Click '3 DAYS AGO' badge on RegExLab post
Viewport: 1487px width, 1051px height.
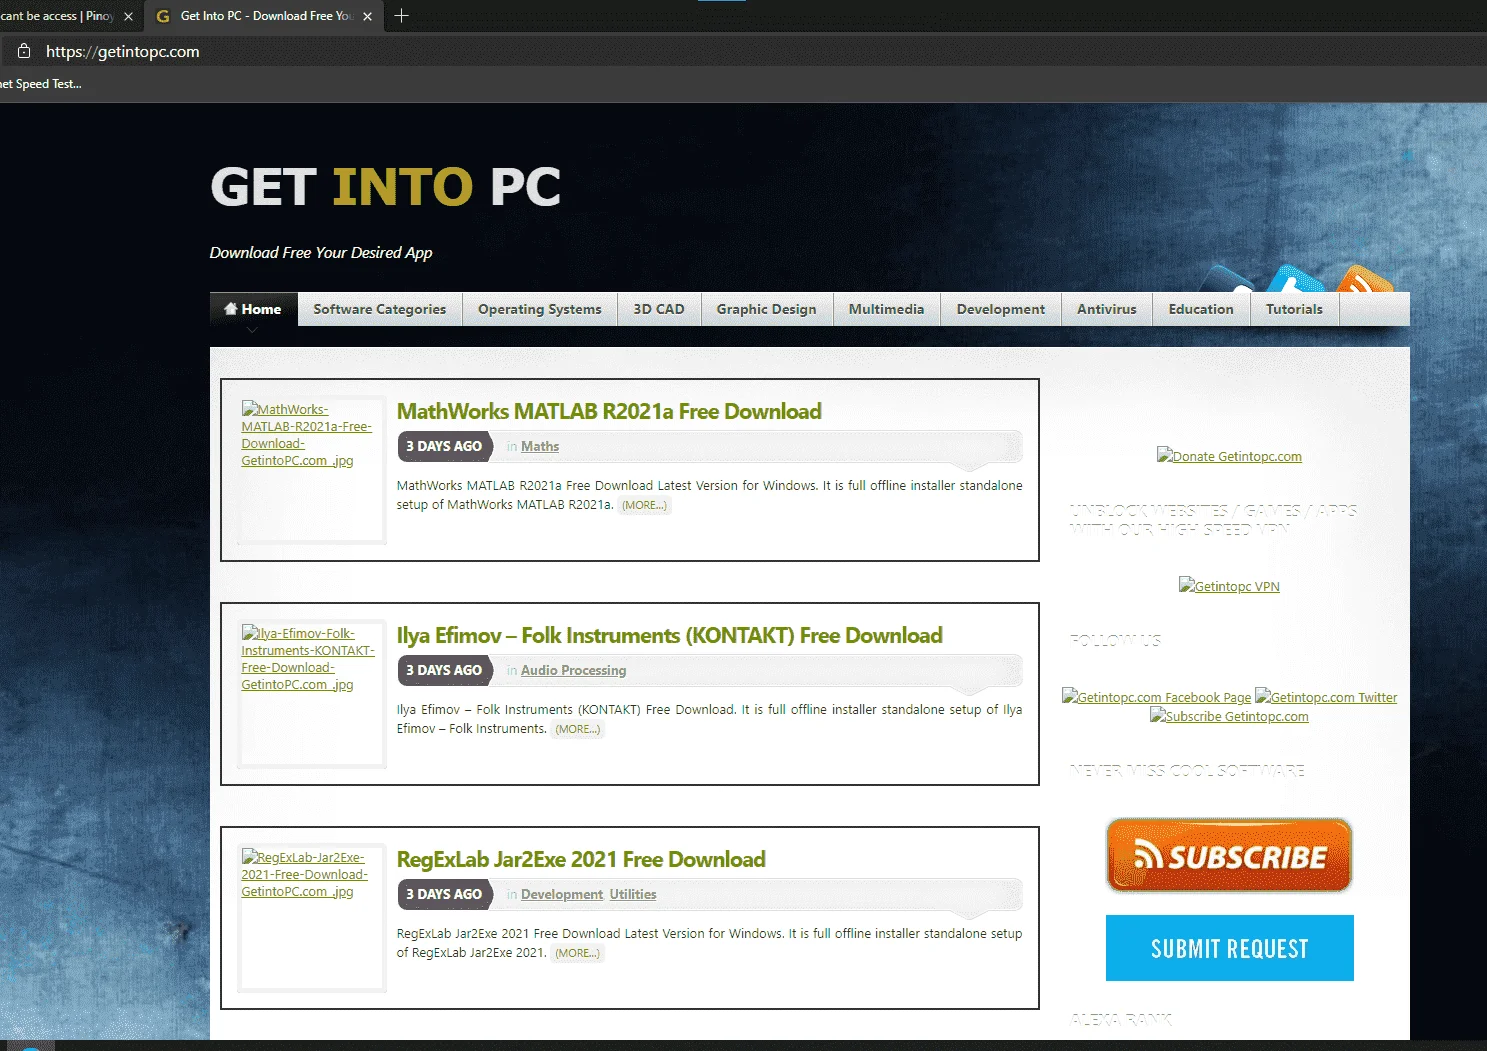tap(445, 894)
